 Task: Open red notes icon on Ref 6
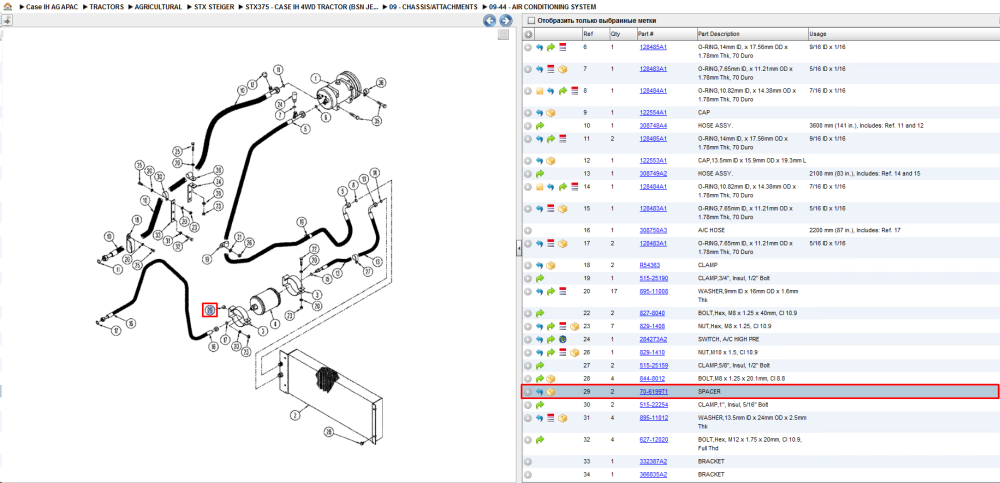pyautogui.click(x=562, y=47)
